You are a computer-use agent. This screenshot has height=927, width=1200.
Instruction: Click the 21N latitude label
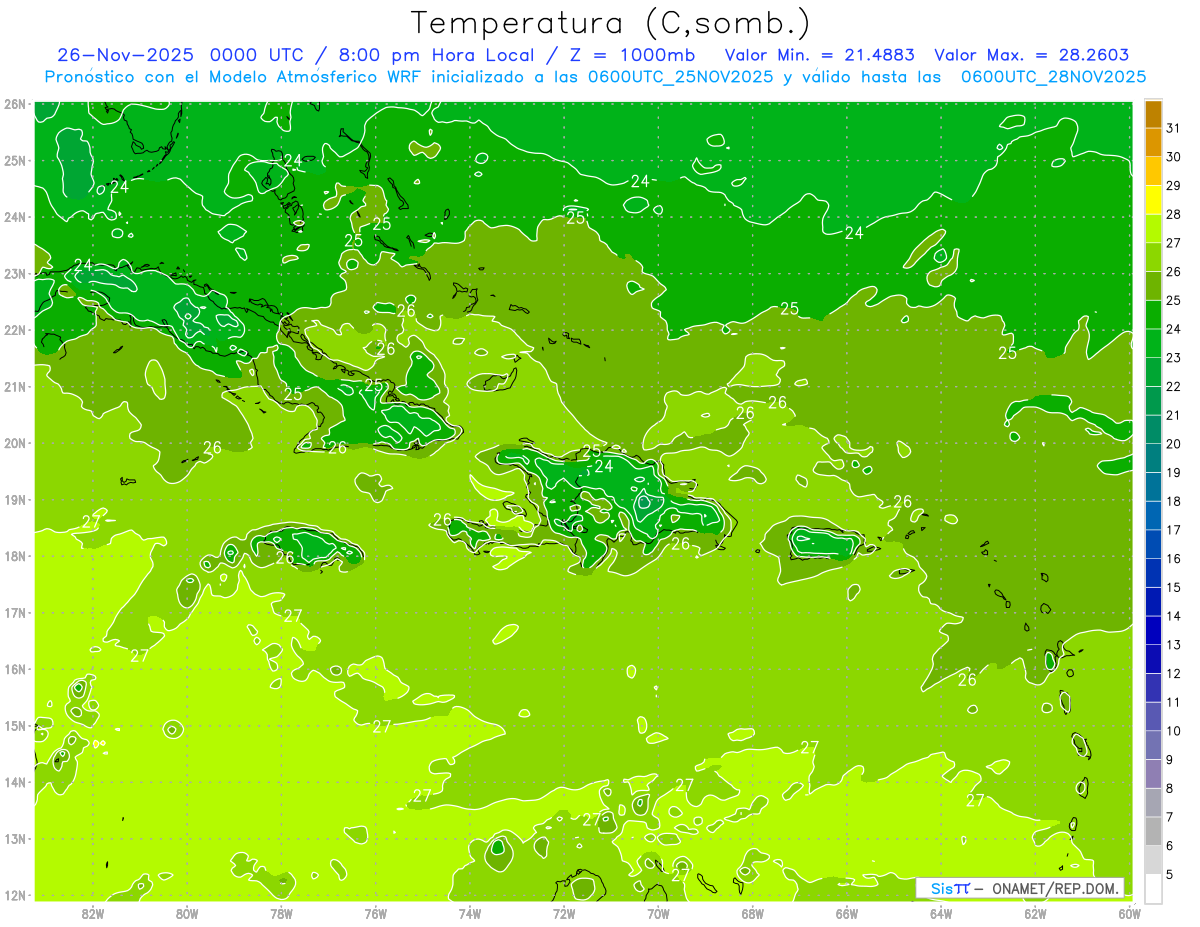[x=15, y=386]
